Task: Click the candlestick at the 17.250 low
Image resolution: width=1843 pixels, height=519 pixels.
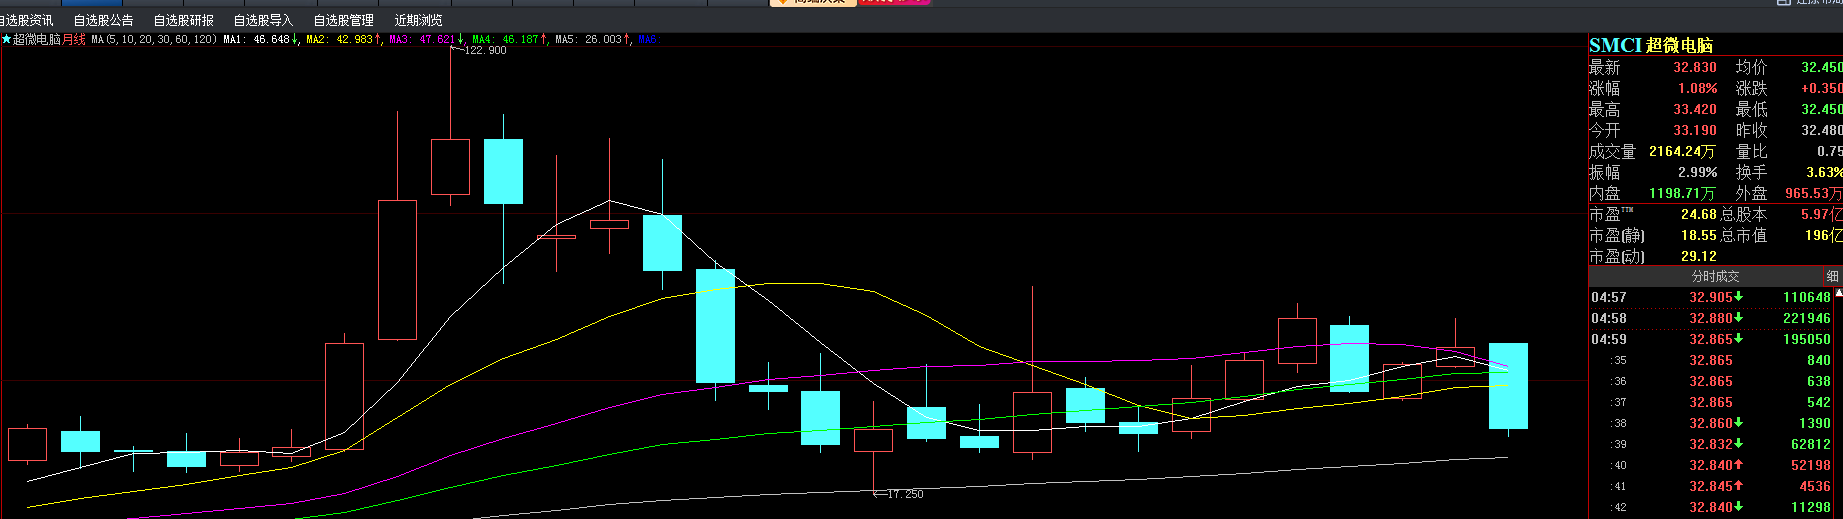Action: (873, 440)
